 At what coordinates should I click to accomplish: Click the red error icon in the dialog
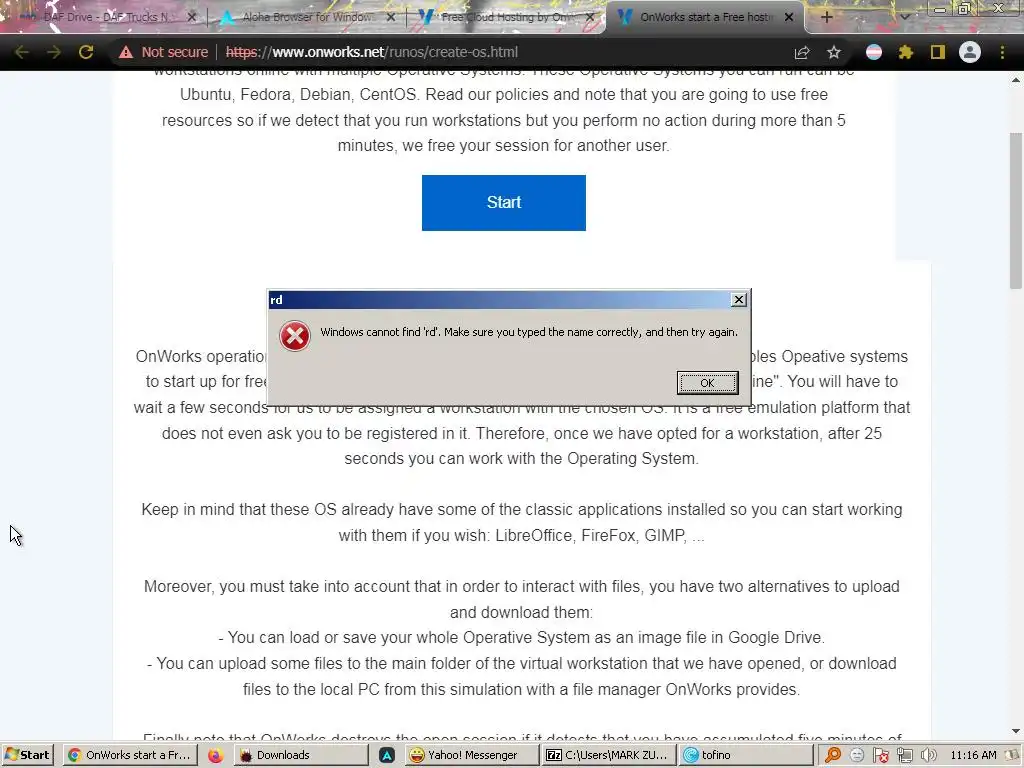click(295, 336)
